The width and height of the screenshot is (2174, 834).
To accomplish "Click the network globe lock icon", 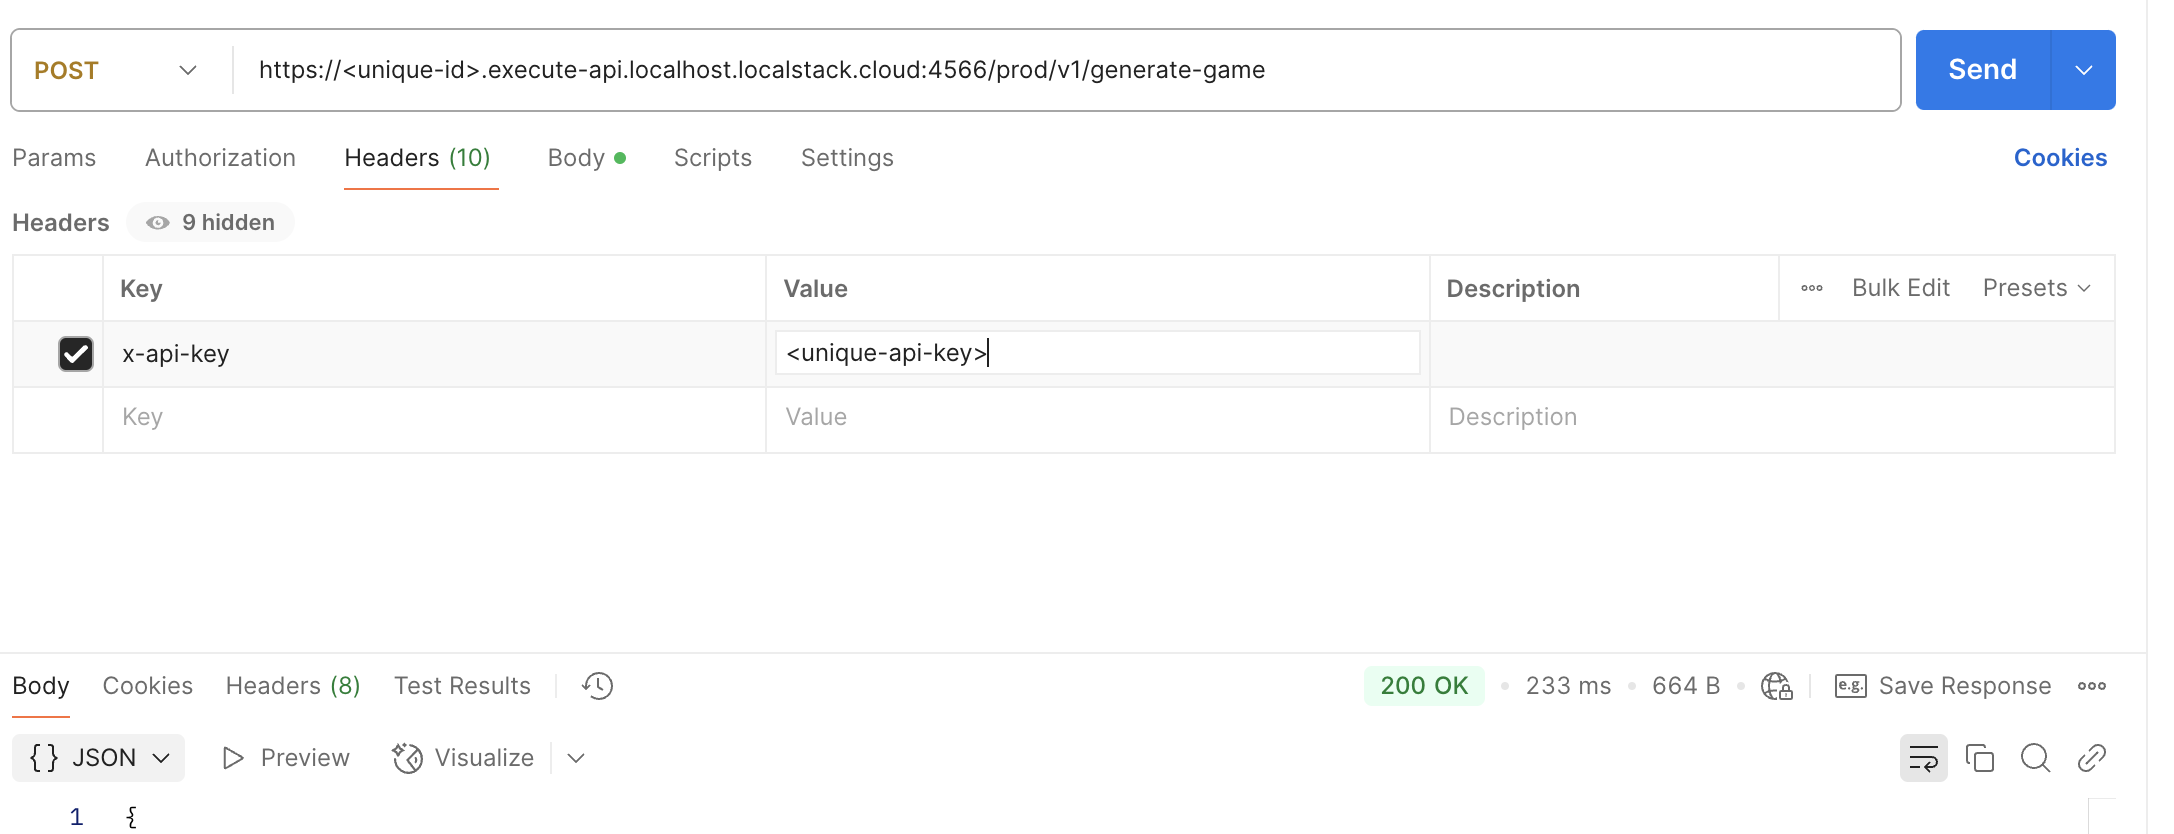I will click(1776, 686).
